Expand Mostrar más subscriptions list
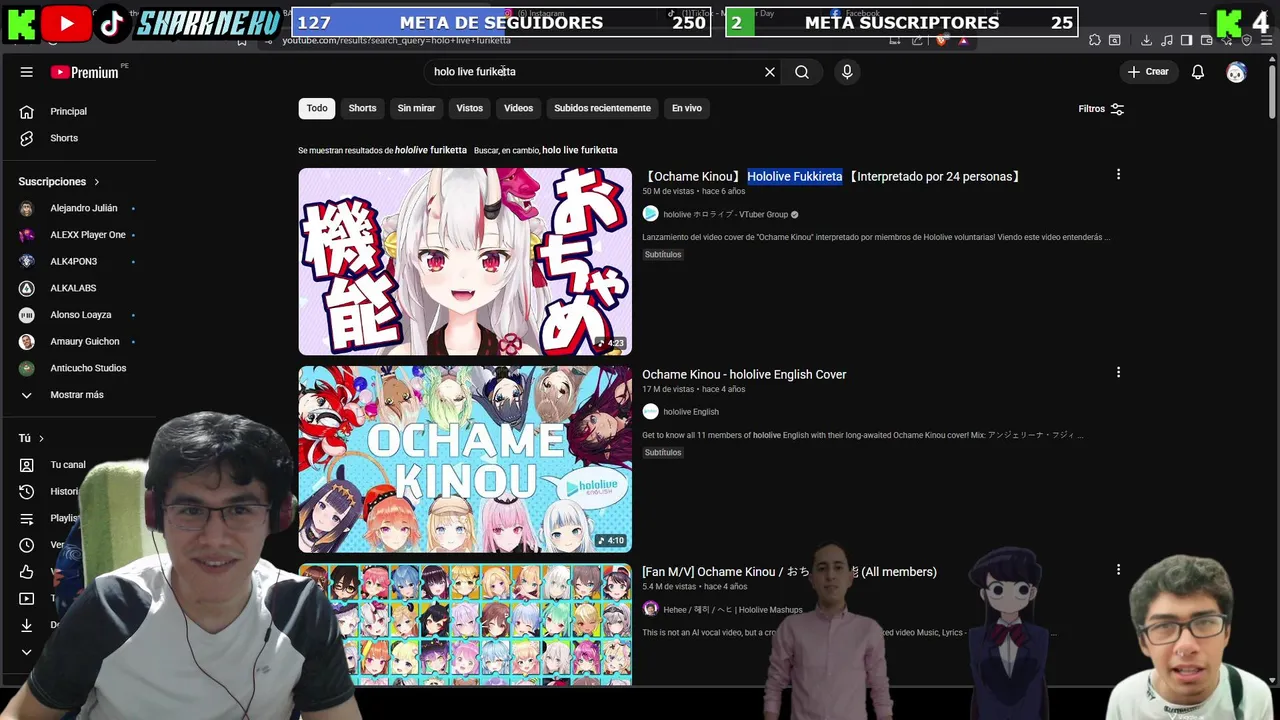The image size is (1280, 720). 78,395
